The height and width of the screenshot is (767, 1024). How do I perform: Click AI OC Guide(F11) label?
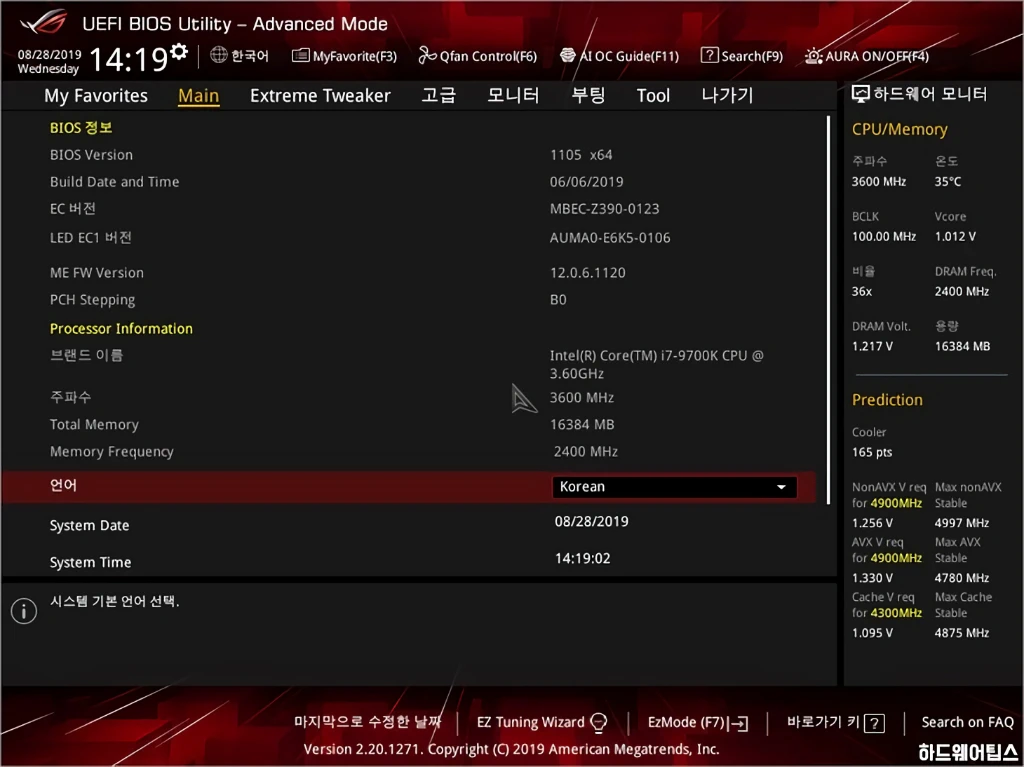tap(630, 56)
